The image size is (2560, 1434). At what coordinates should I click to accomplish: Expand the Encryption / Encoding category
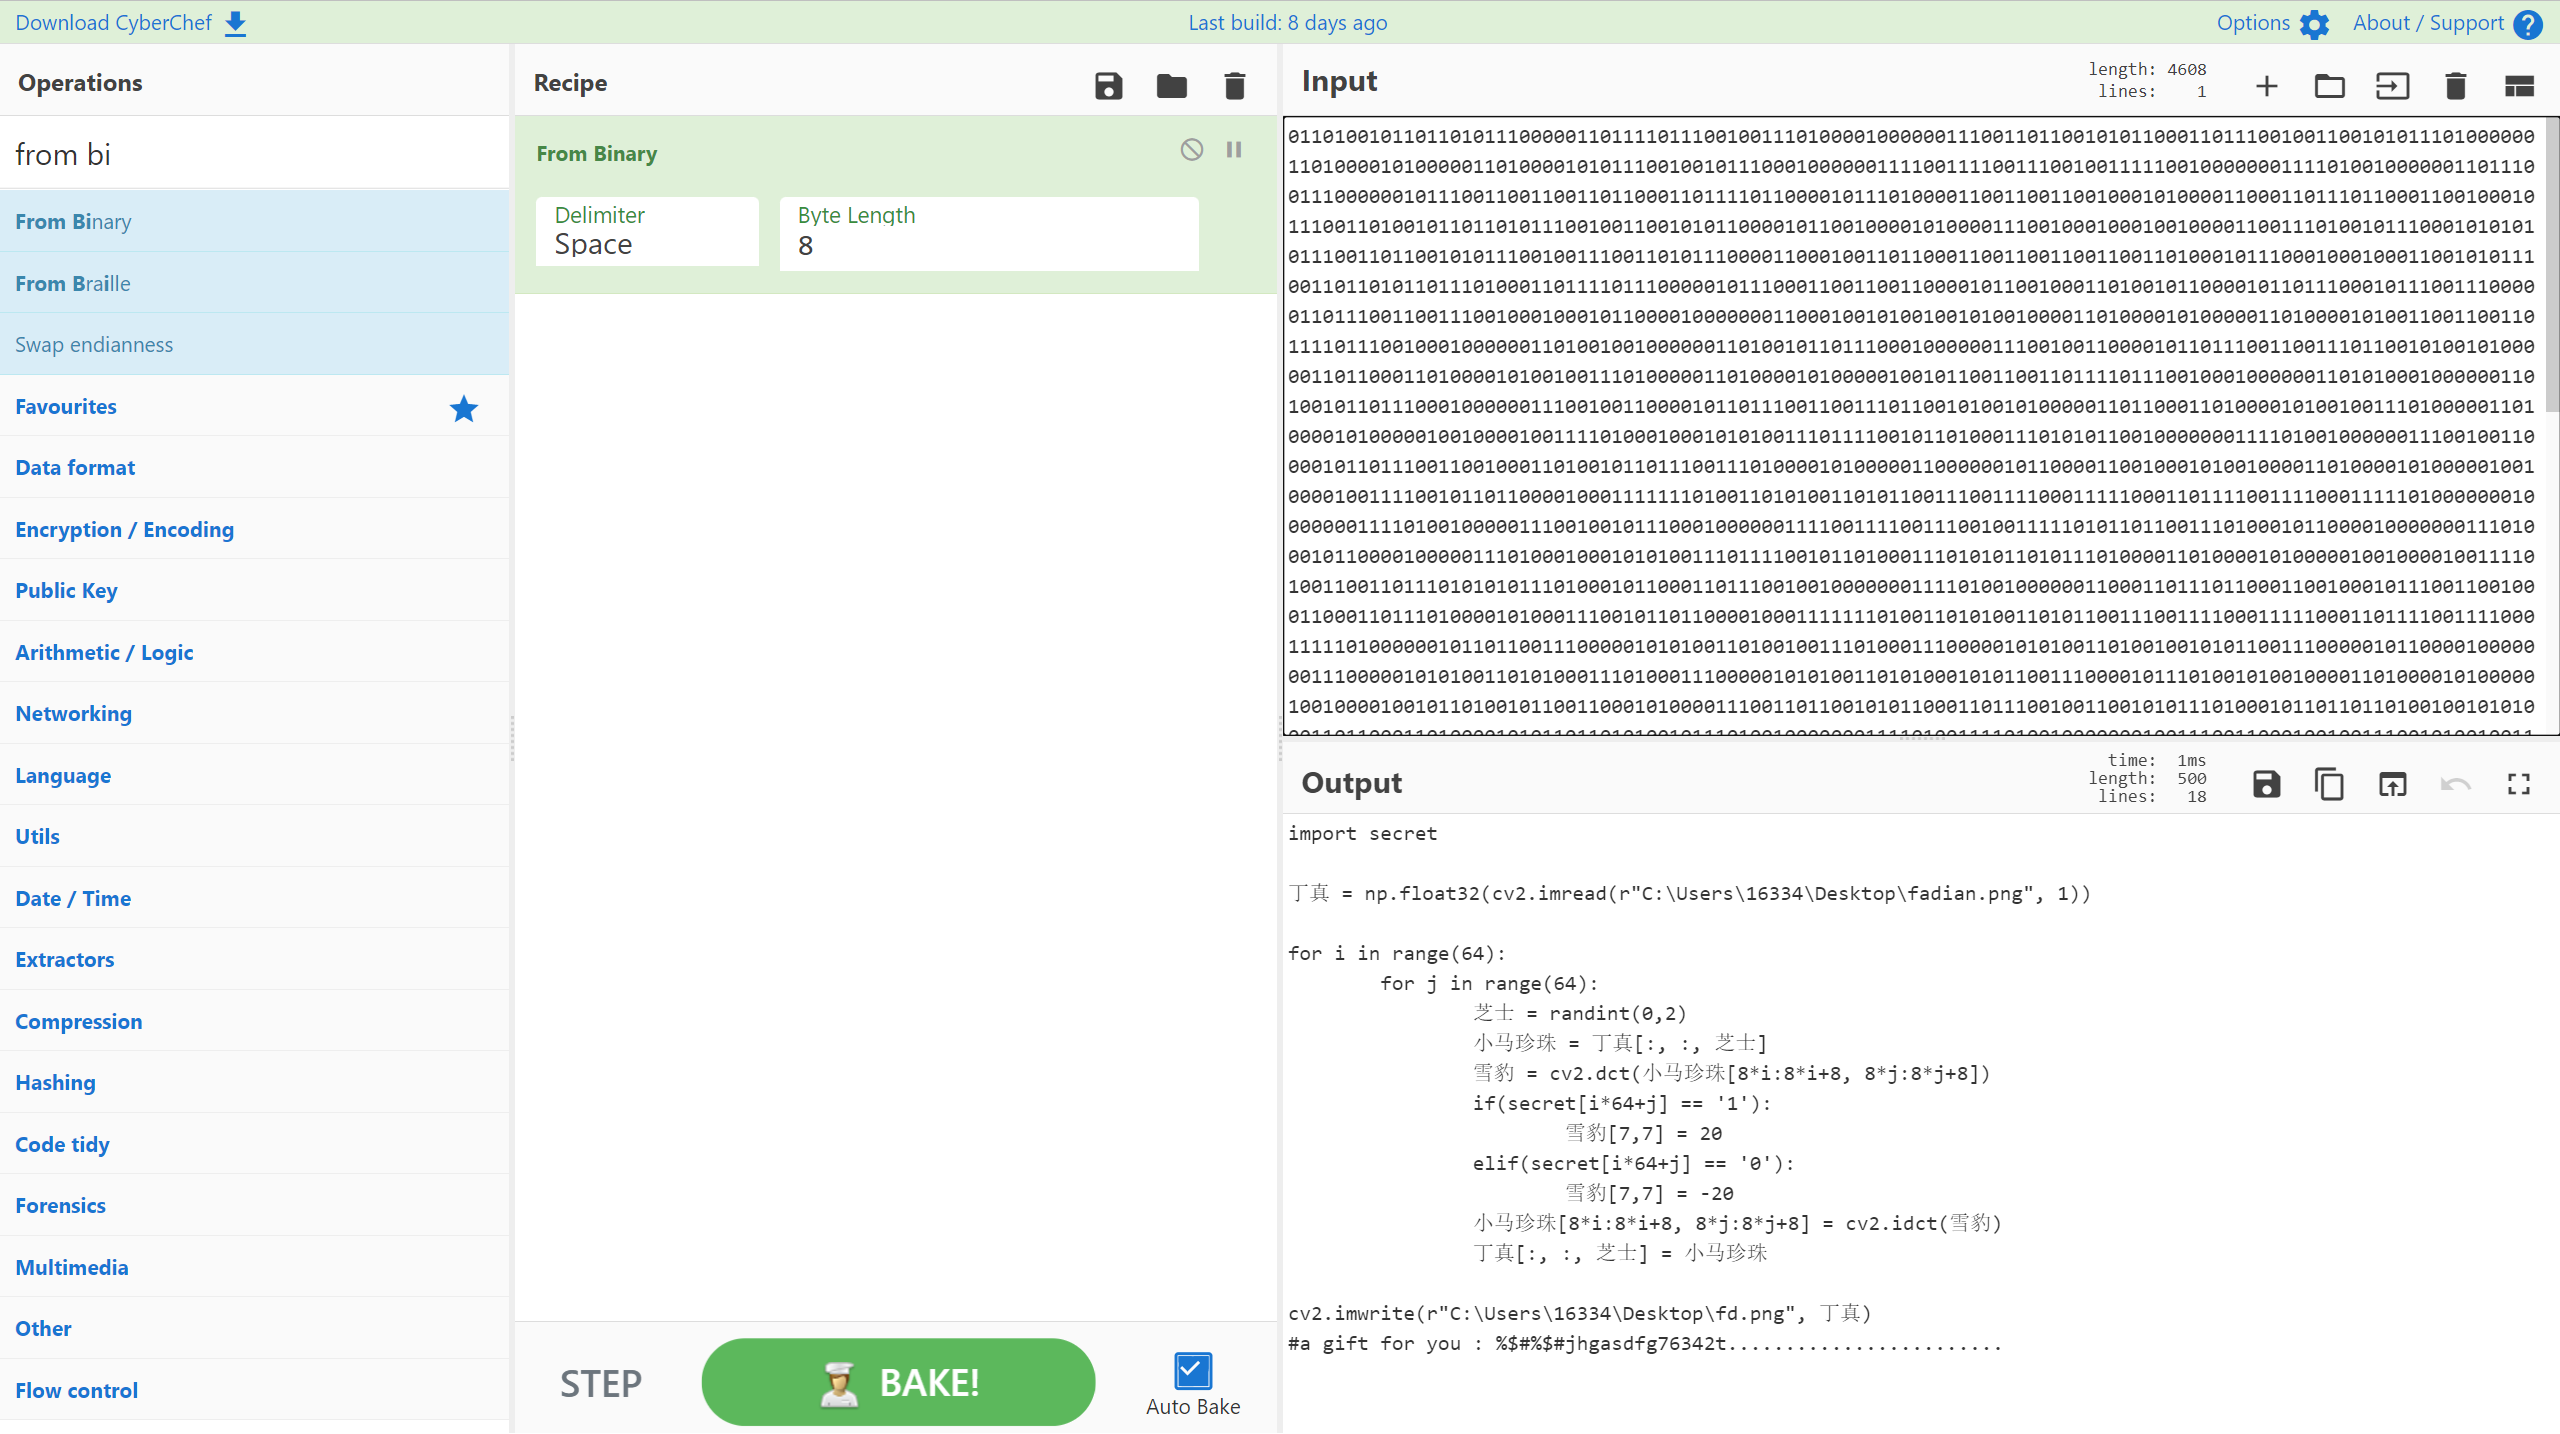(124, 530)
